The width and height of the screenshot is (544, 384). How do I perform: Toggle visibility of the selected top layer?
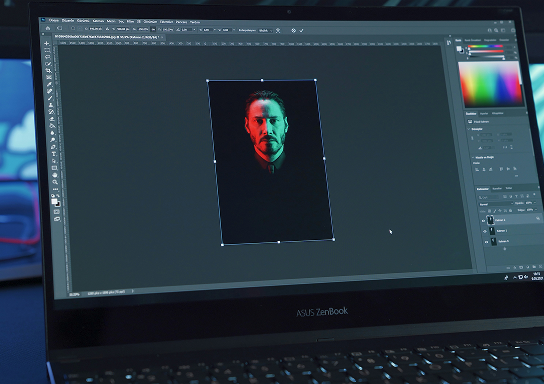pos(483,221)
